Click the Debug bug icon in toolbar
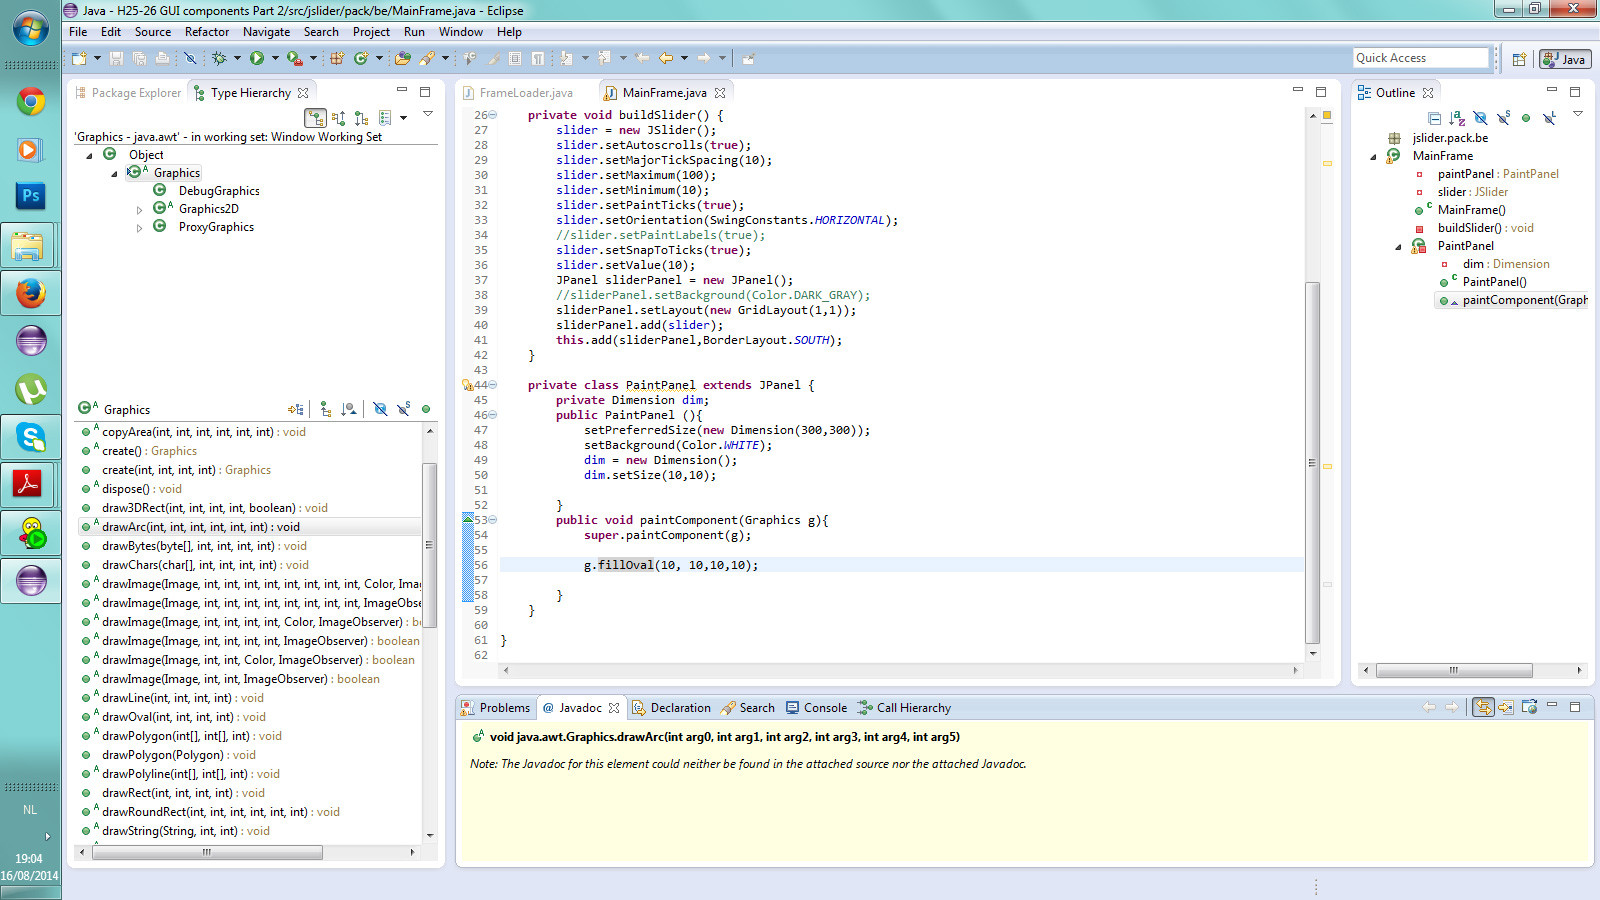Image resolution: width=1600 pixels, height=900 pixels. [219, 58]
